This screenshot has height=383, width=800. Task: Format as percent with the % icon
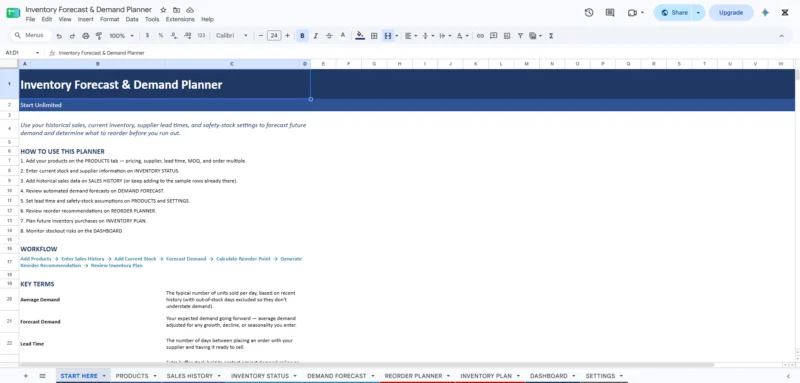tap(161, 36)
